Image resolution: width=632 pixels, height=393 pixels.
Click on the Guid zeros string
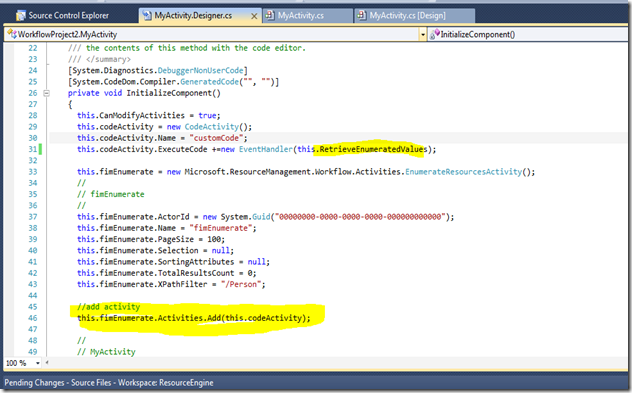coord(360,217)
